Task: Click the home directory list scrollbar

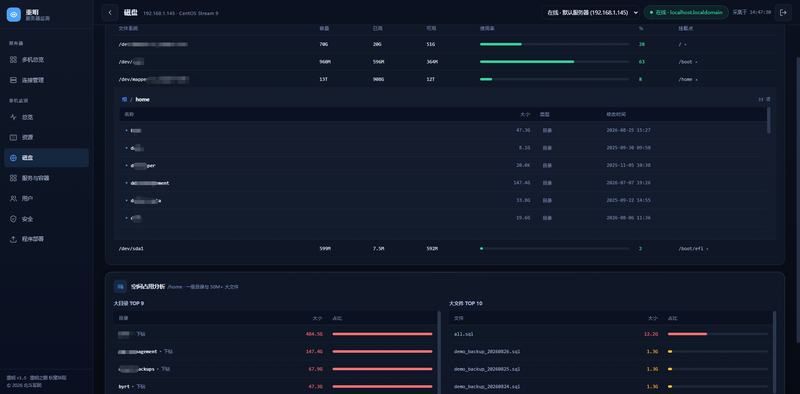Action: [769, 120]
